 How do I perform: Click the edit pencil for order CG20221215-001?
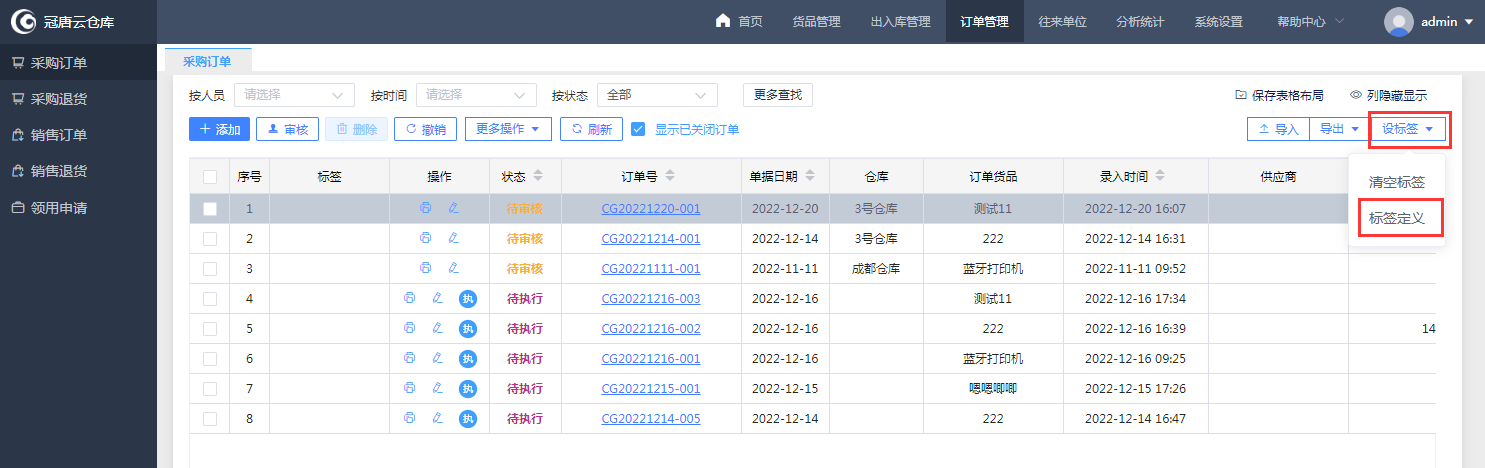(x=437, y=388)
